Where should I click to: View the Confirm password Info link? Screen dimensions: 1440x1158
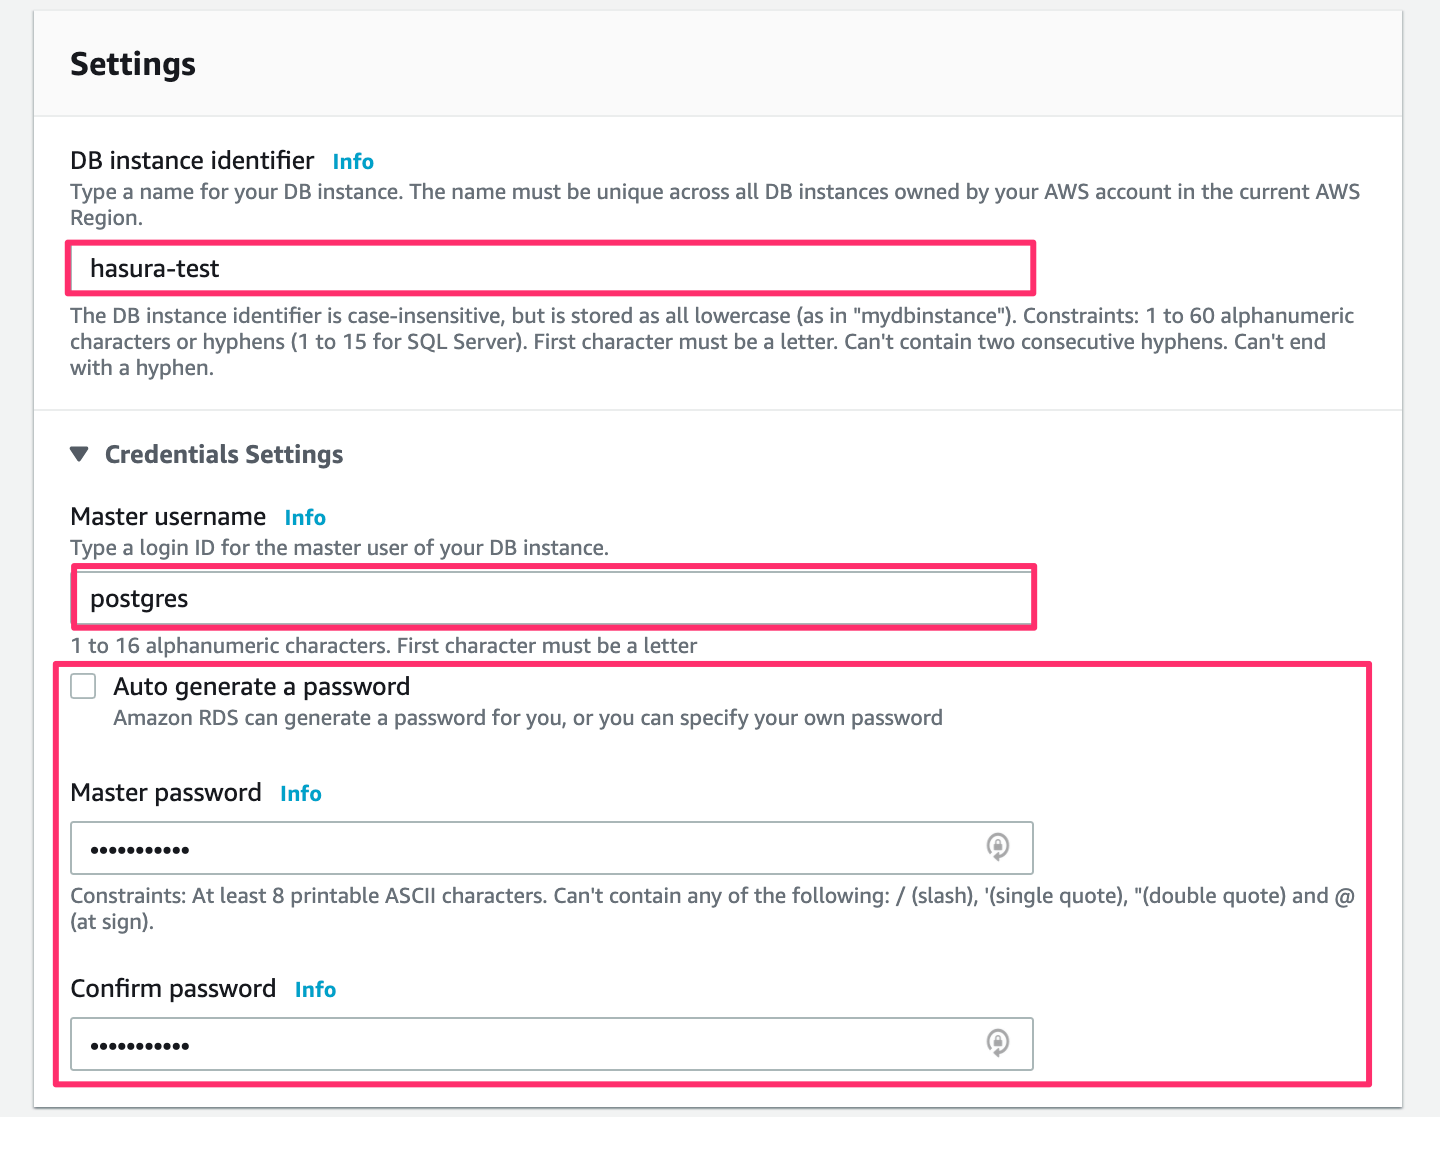315,989
